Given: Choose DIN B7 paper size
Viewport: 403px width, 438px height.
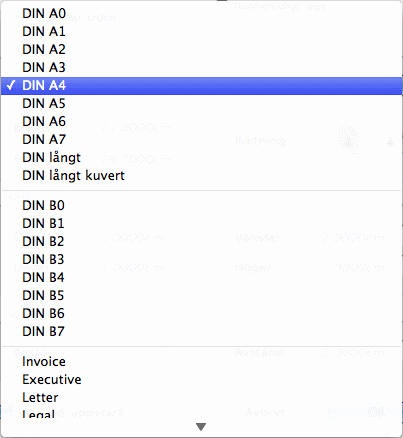Looking at the screenshot, I should tap(201, 332).
